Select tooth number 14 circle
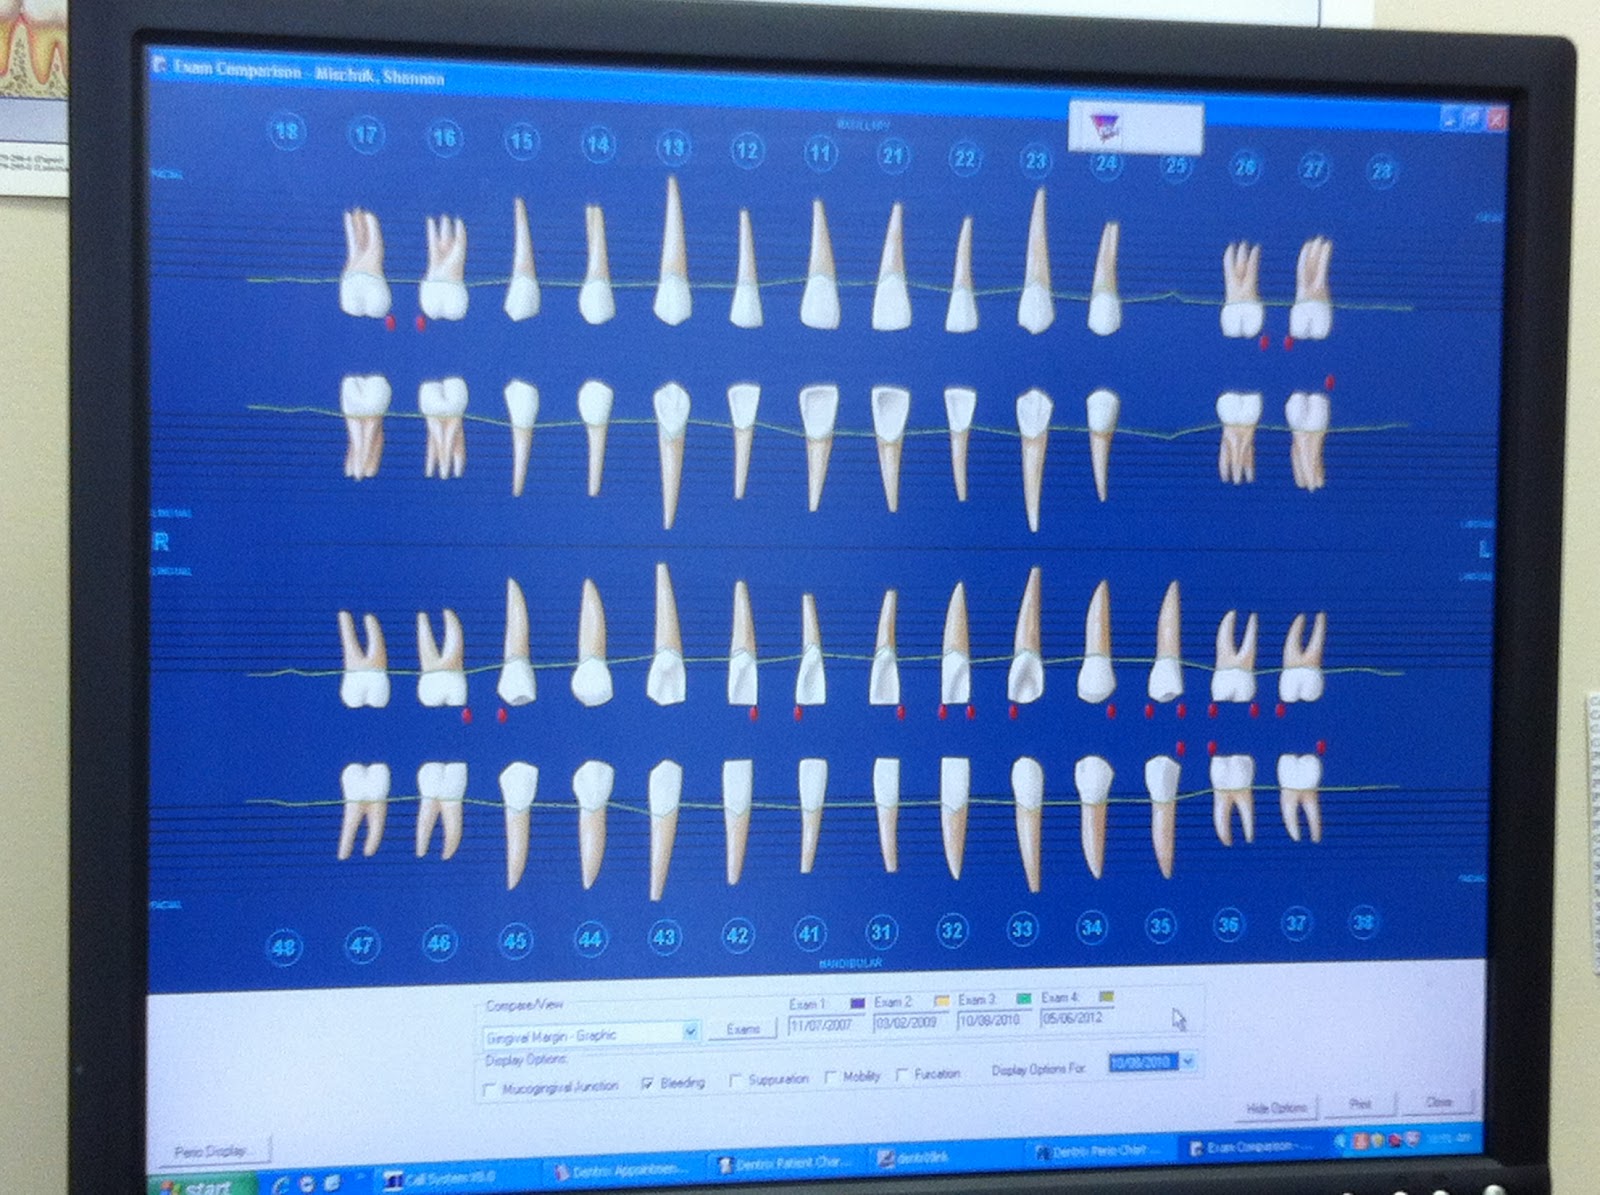 point(598,145)
